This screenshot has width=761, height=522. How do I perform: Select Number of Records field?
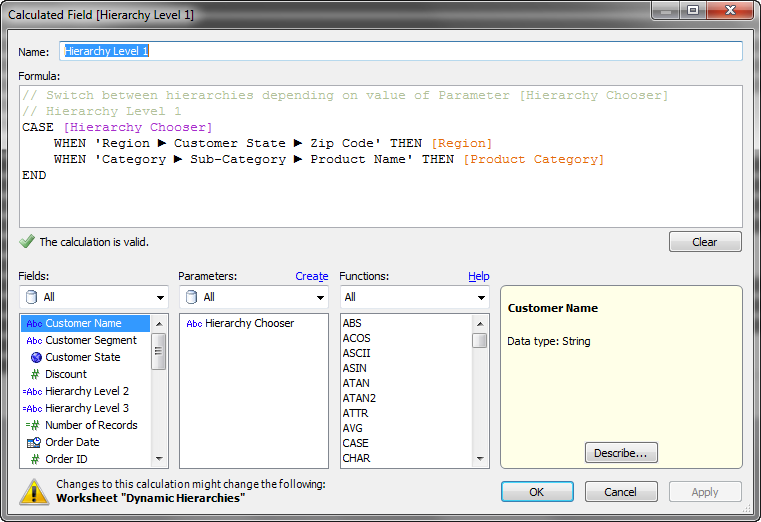85,425
